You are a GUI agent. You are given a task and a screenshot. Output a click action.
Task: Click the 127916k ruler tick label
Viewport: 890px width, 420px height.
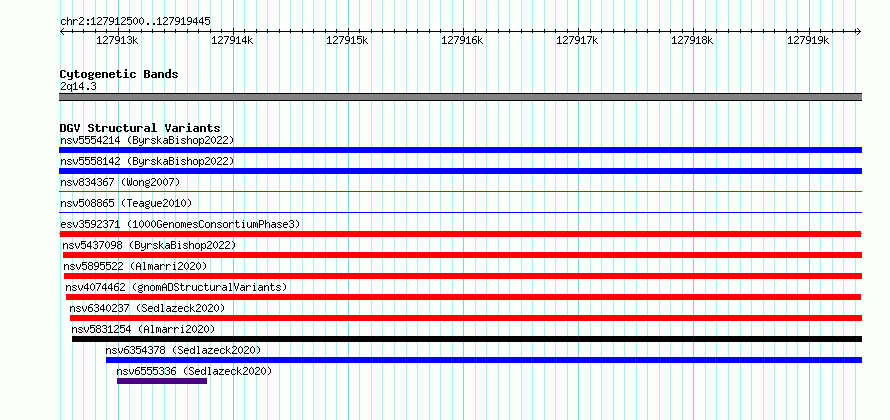coord(462,40)
